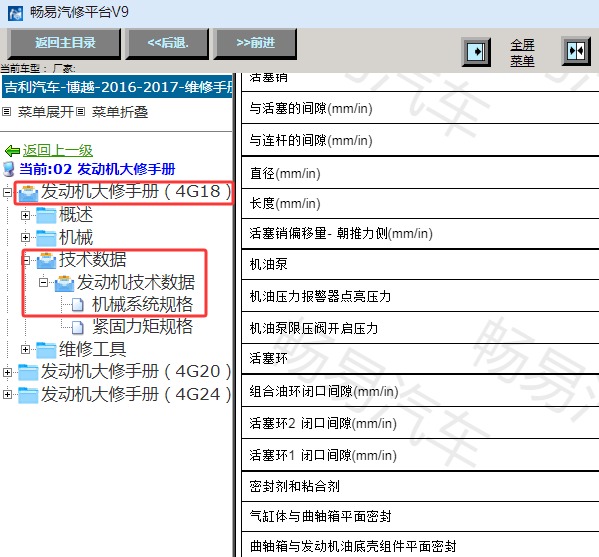Viewport: 599px width, 557px height.
Task: Click the 活塞销偏移里-朝推力侧 row
Action: coord(420,233)
